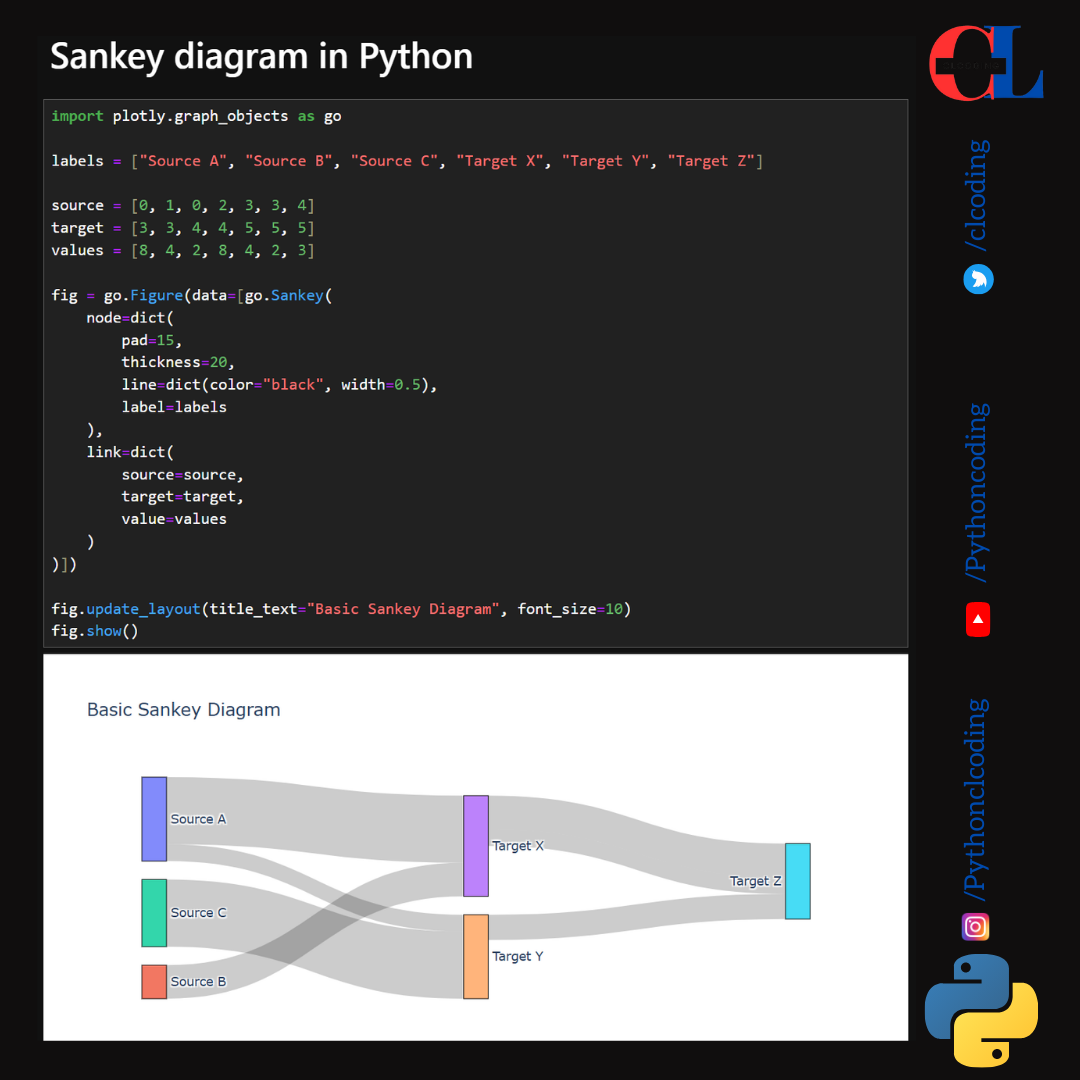Select the green Source C node
1080x1080 pixels.
pyautogui.click(x=154, y=913)
